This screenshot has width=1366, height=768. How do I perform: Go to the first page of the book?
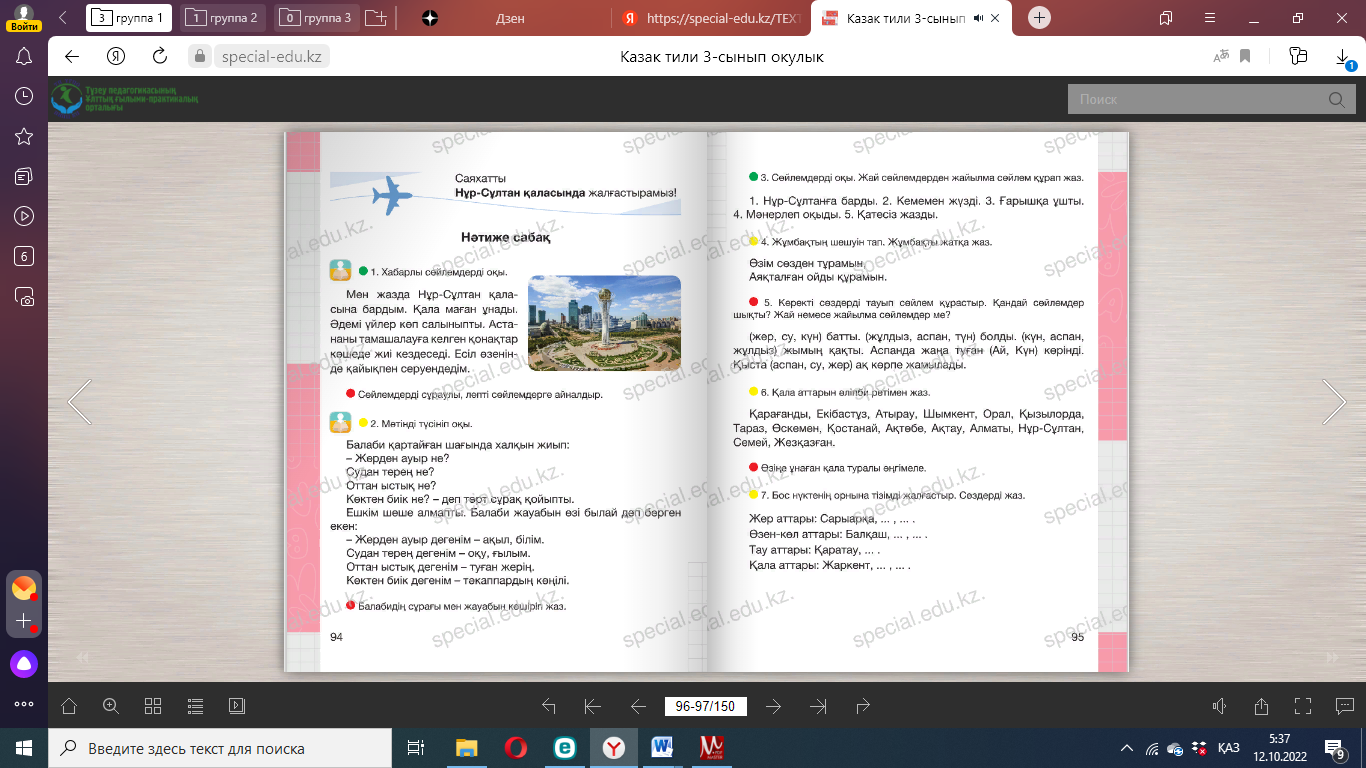coord(592,706)
